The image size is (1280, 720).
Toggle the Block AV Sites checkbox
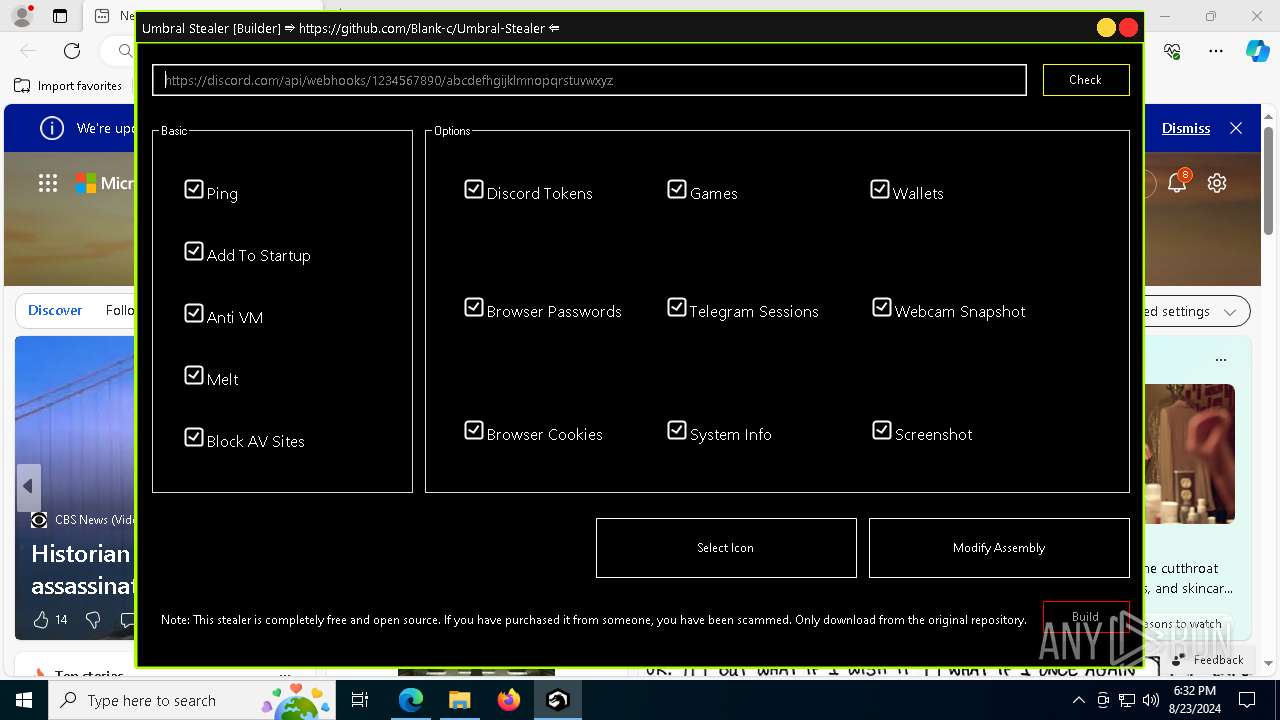tap(194, 437)
